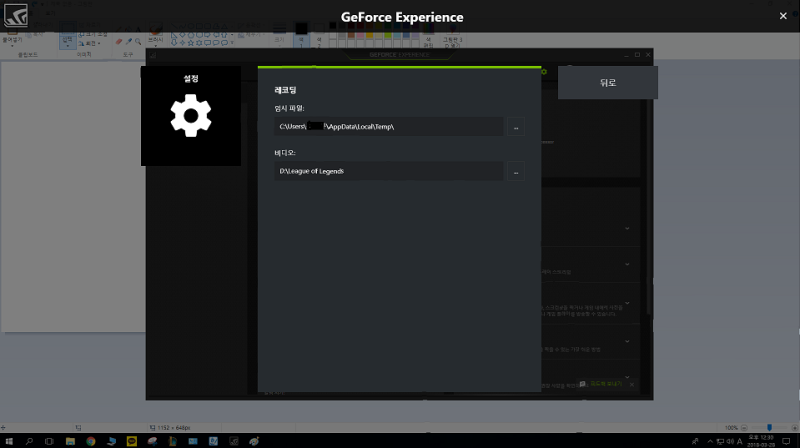This screenshot has width=800, height=448.
Task: Zoom in with plus button in Paint
Action: pyautogui.click(x=794, y=428)
